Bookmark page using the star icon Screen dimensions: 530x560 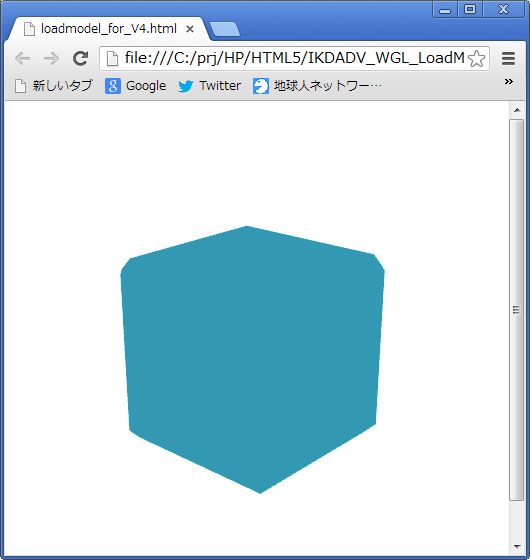click(x=476, y=59)
